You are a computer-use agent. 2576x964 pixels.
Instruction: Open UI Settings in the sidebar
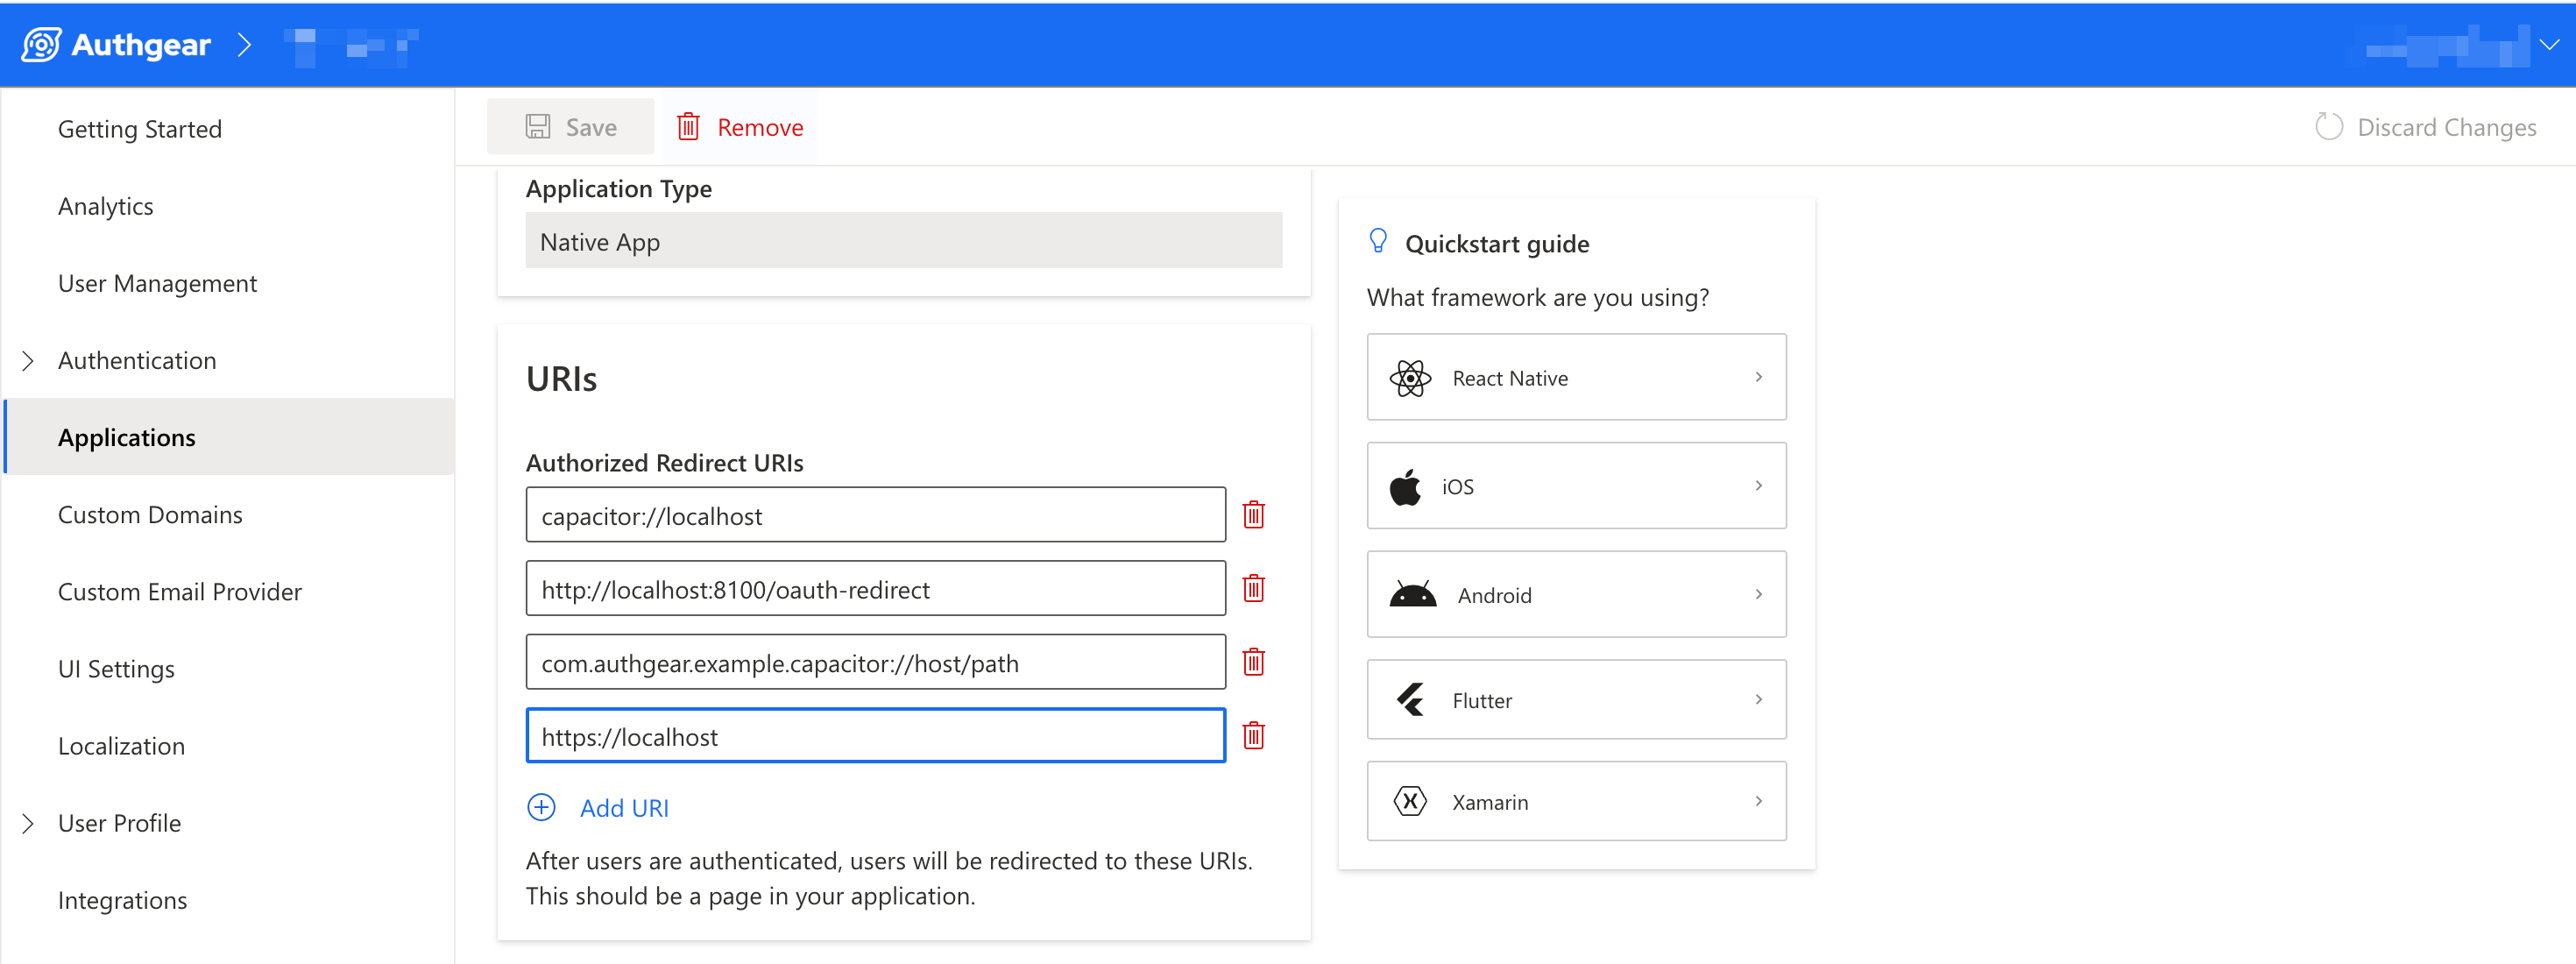[116, 669]
